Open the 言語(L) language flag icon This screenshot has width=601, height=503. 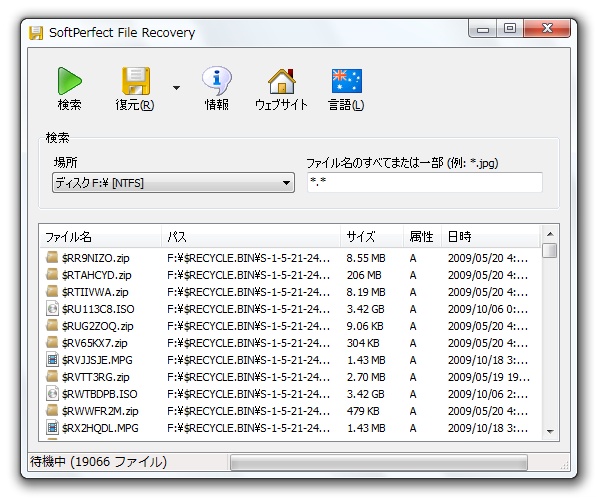point(346,81)
